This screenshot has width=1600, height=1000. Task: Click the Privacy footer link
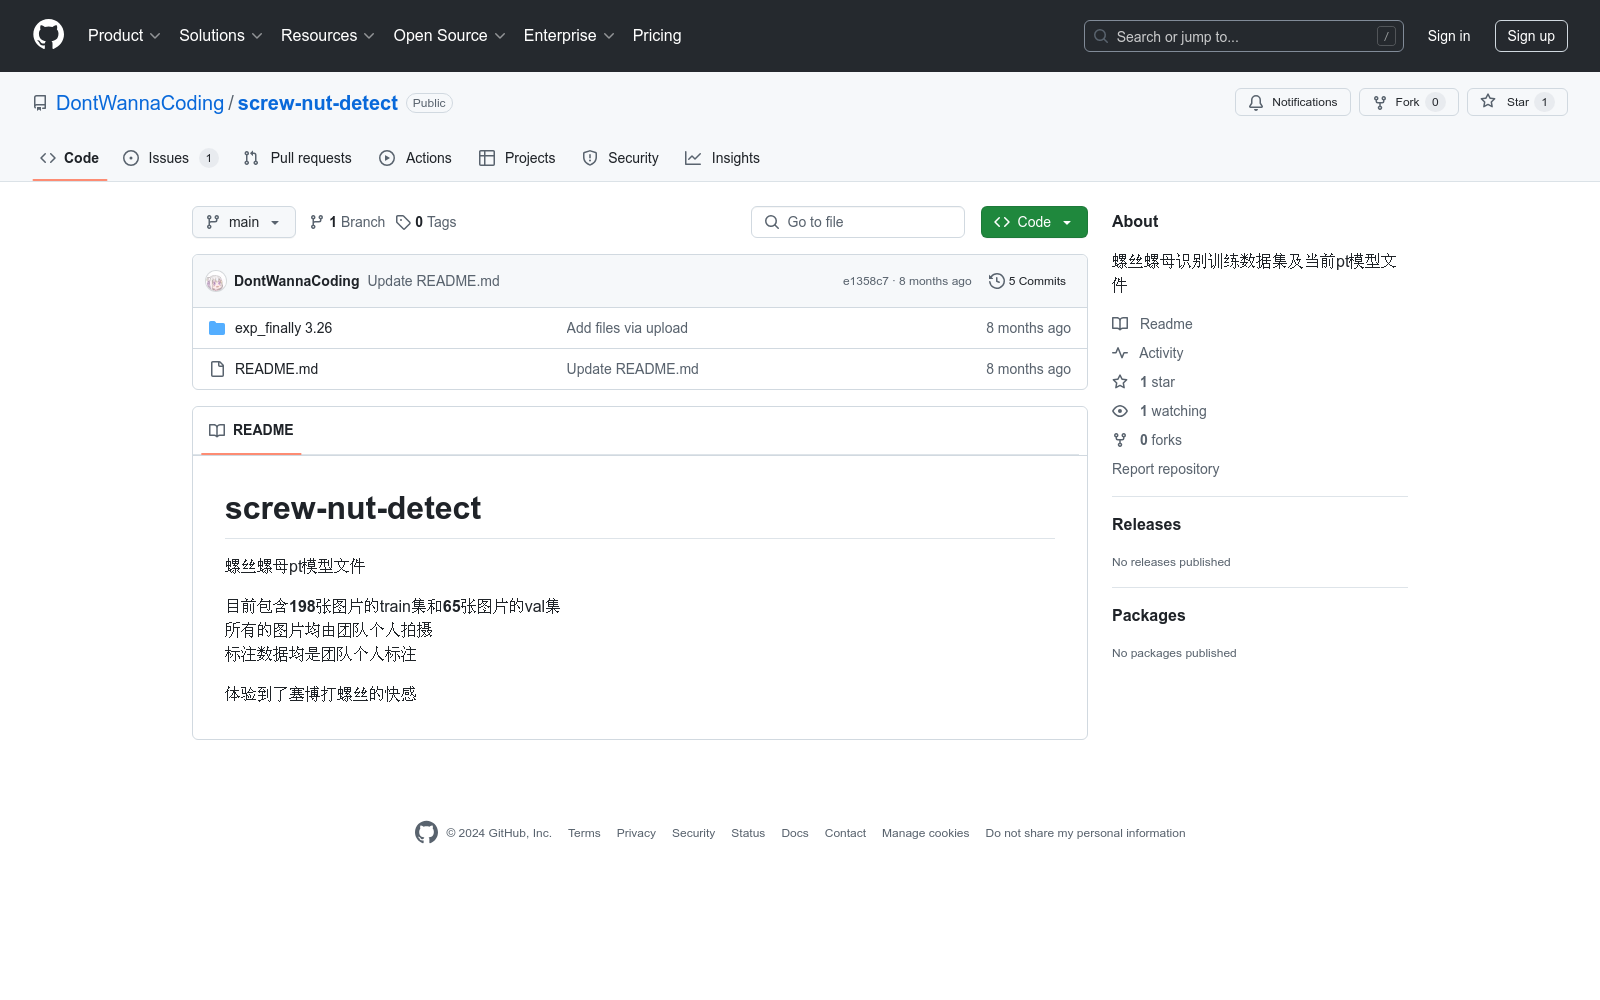tap(636, 833)
